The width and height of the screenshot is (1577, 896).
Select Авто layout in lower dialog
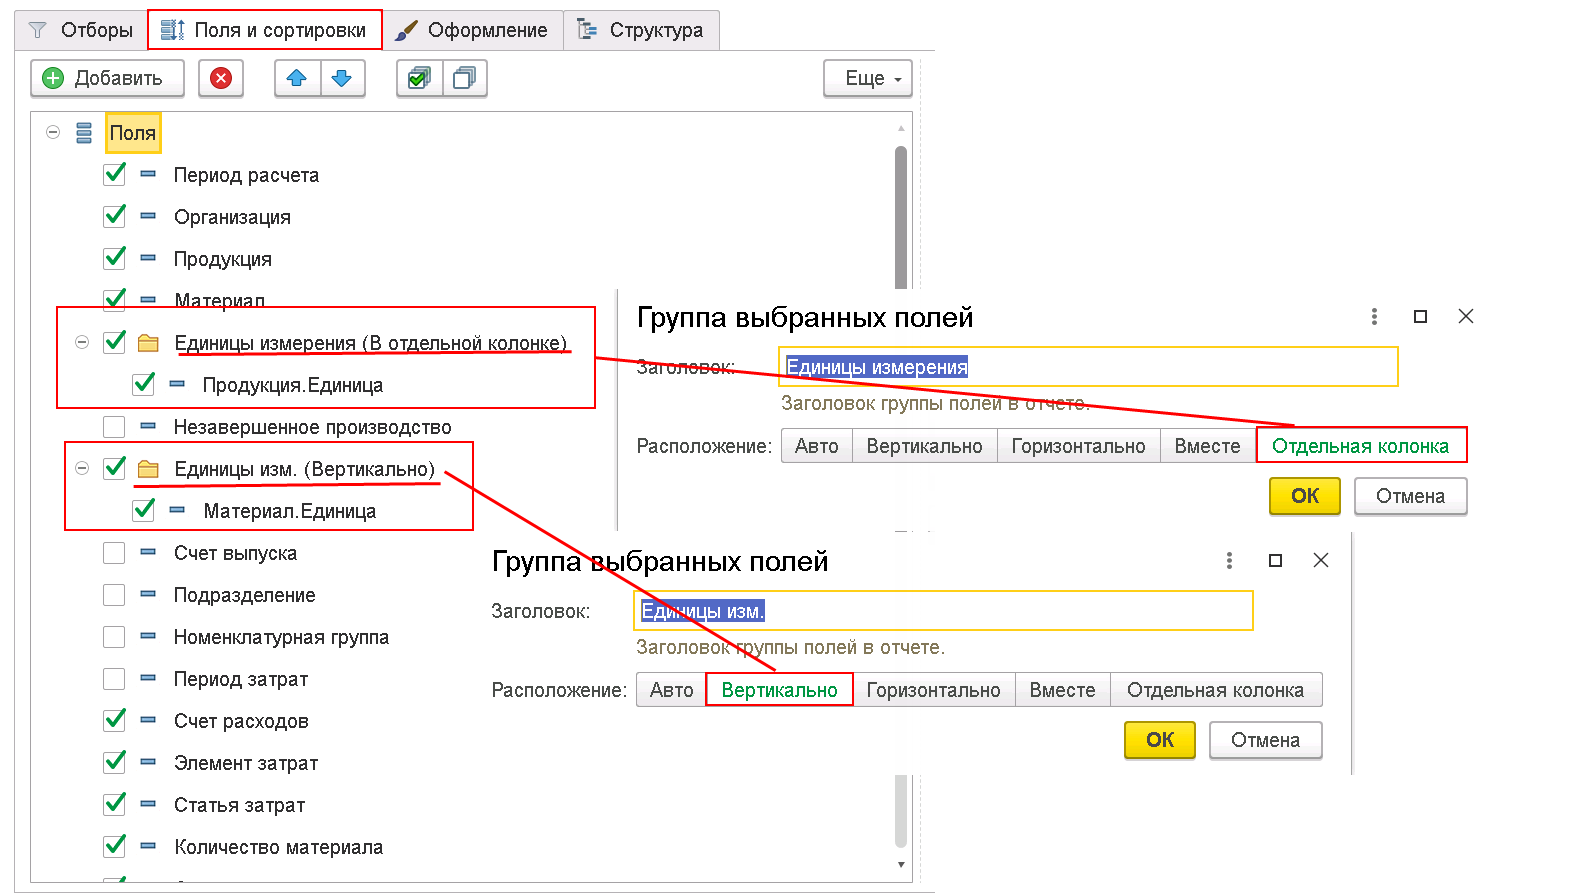[x=671, y=690]
